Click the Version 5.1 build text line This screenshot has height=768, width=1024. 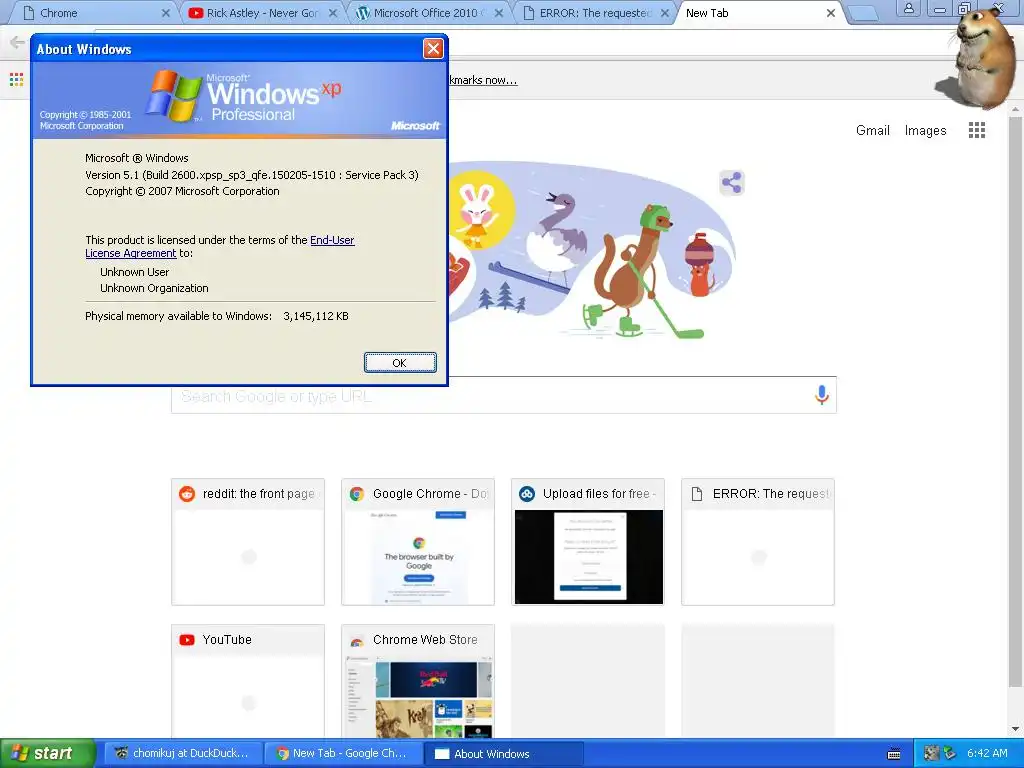(x=252, y=175)
